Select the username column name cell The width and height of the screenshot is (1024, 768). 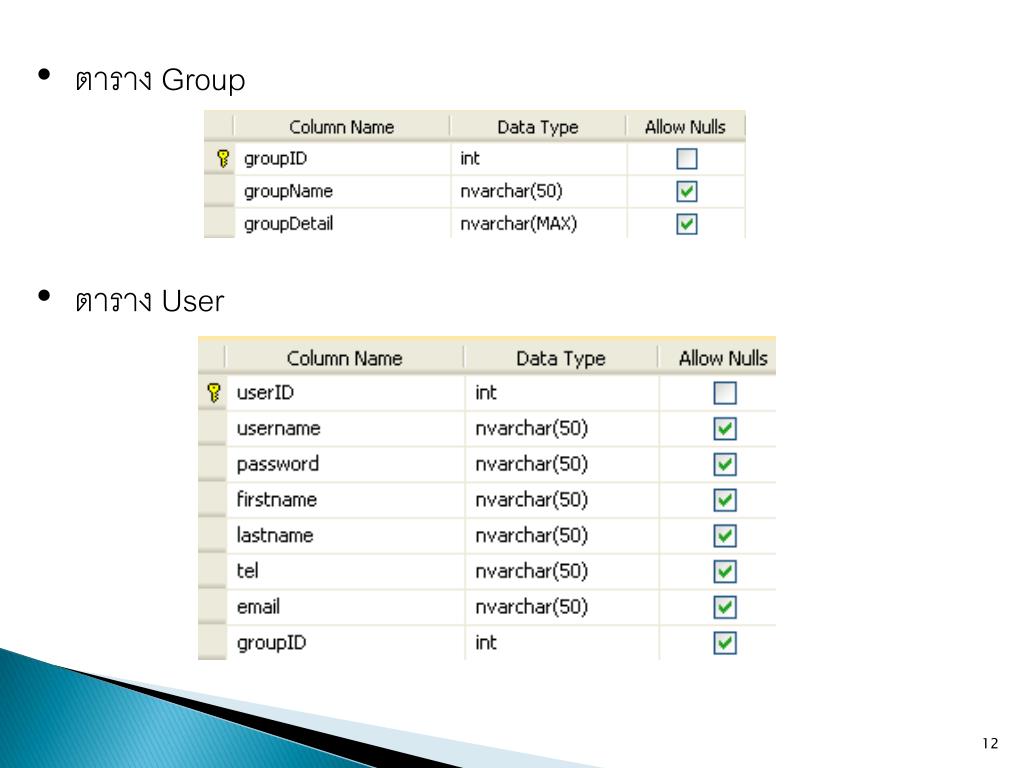pyautogui.click(x=345, y=428)
